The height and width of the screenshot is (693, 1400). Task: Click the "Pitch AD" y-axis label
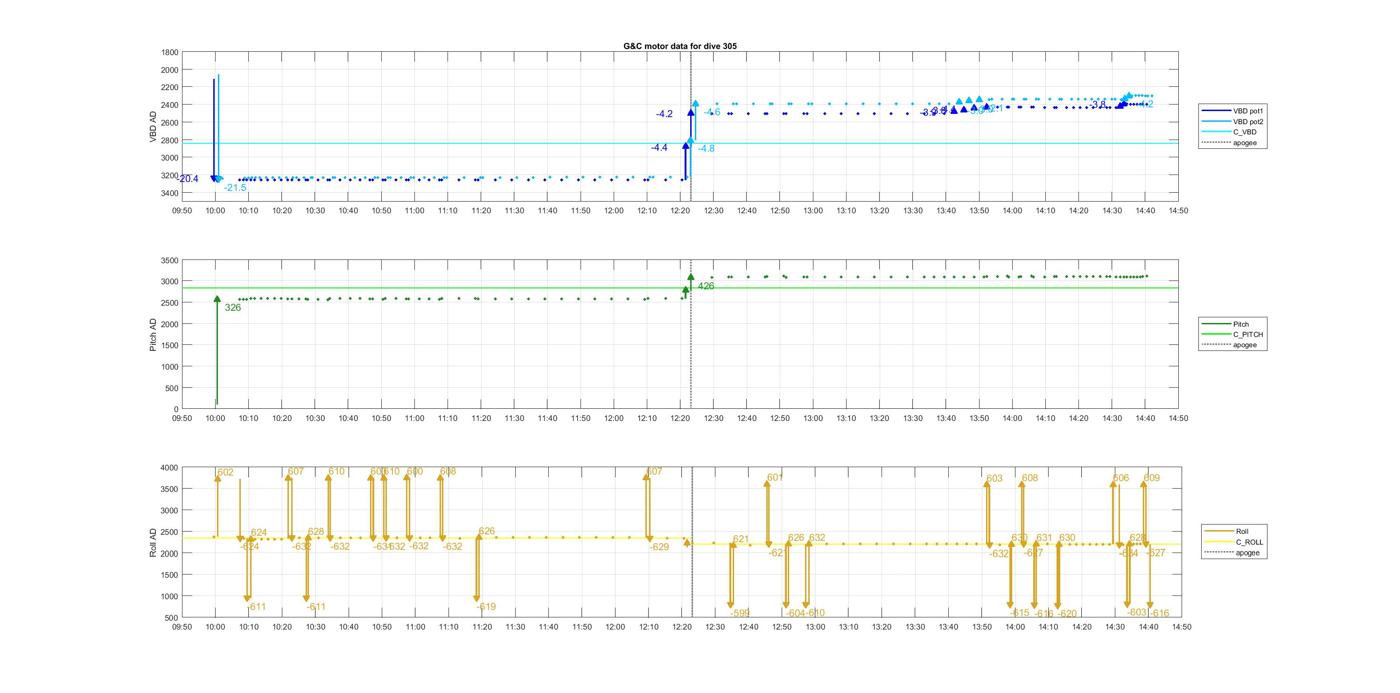coord(154,334)
